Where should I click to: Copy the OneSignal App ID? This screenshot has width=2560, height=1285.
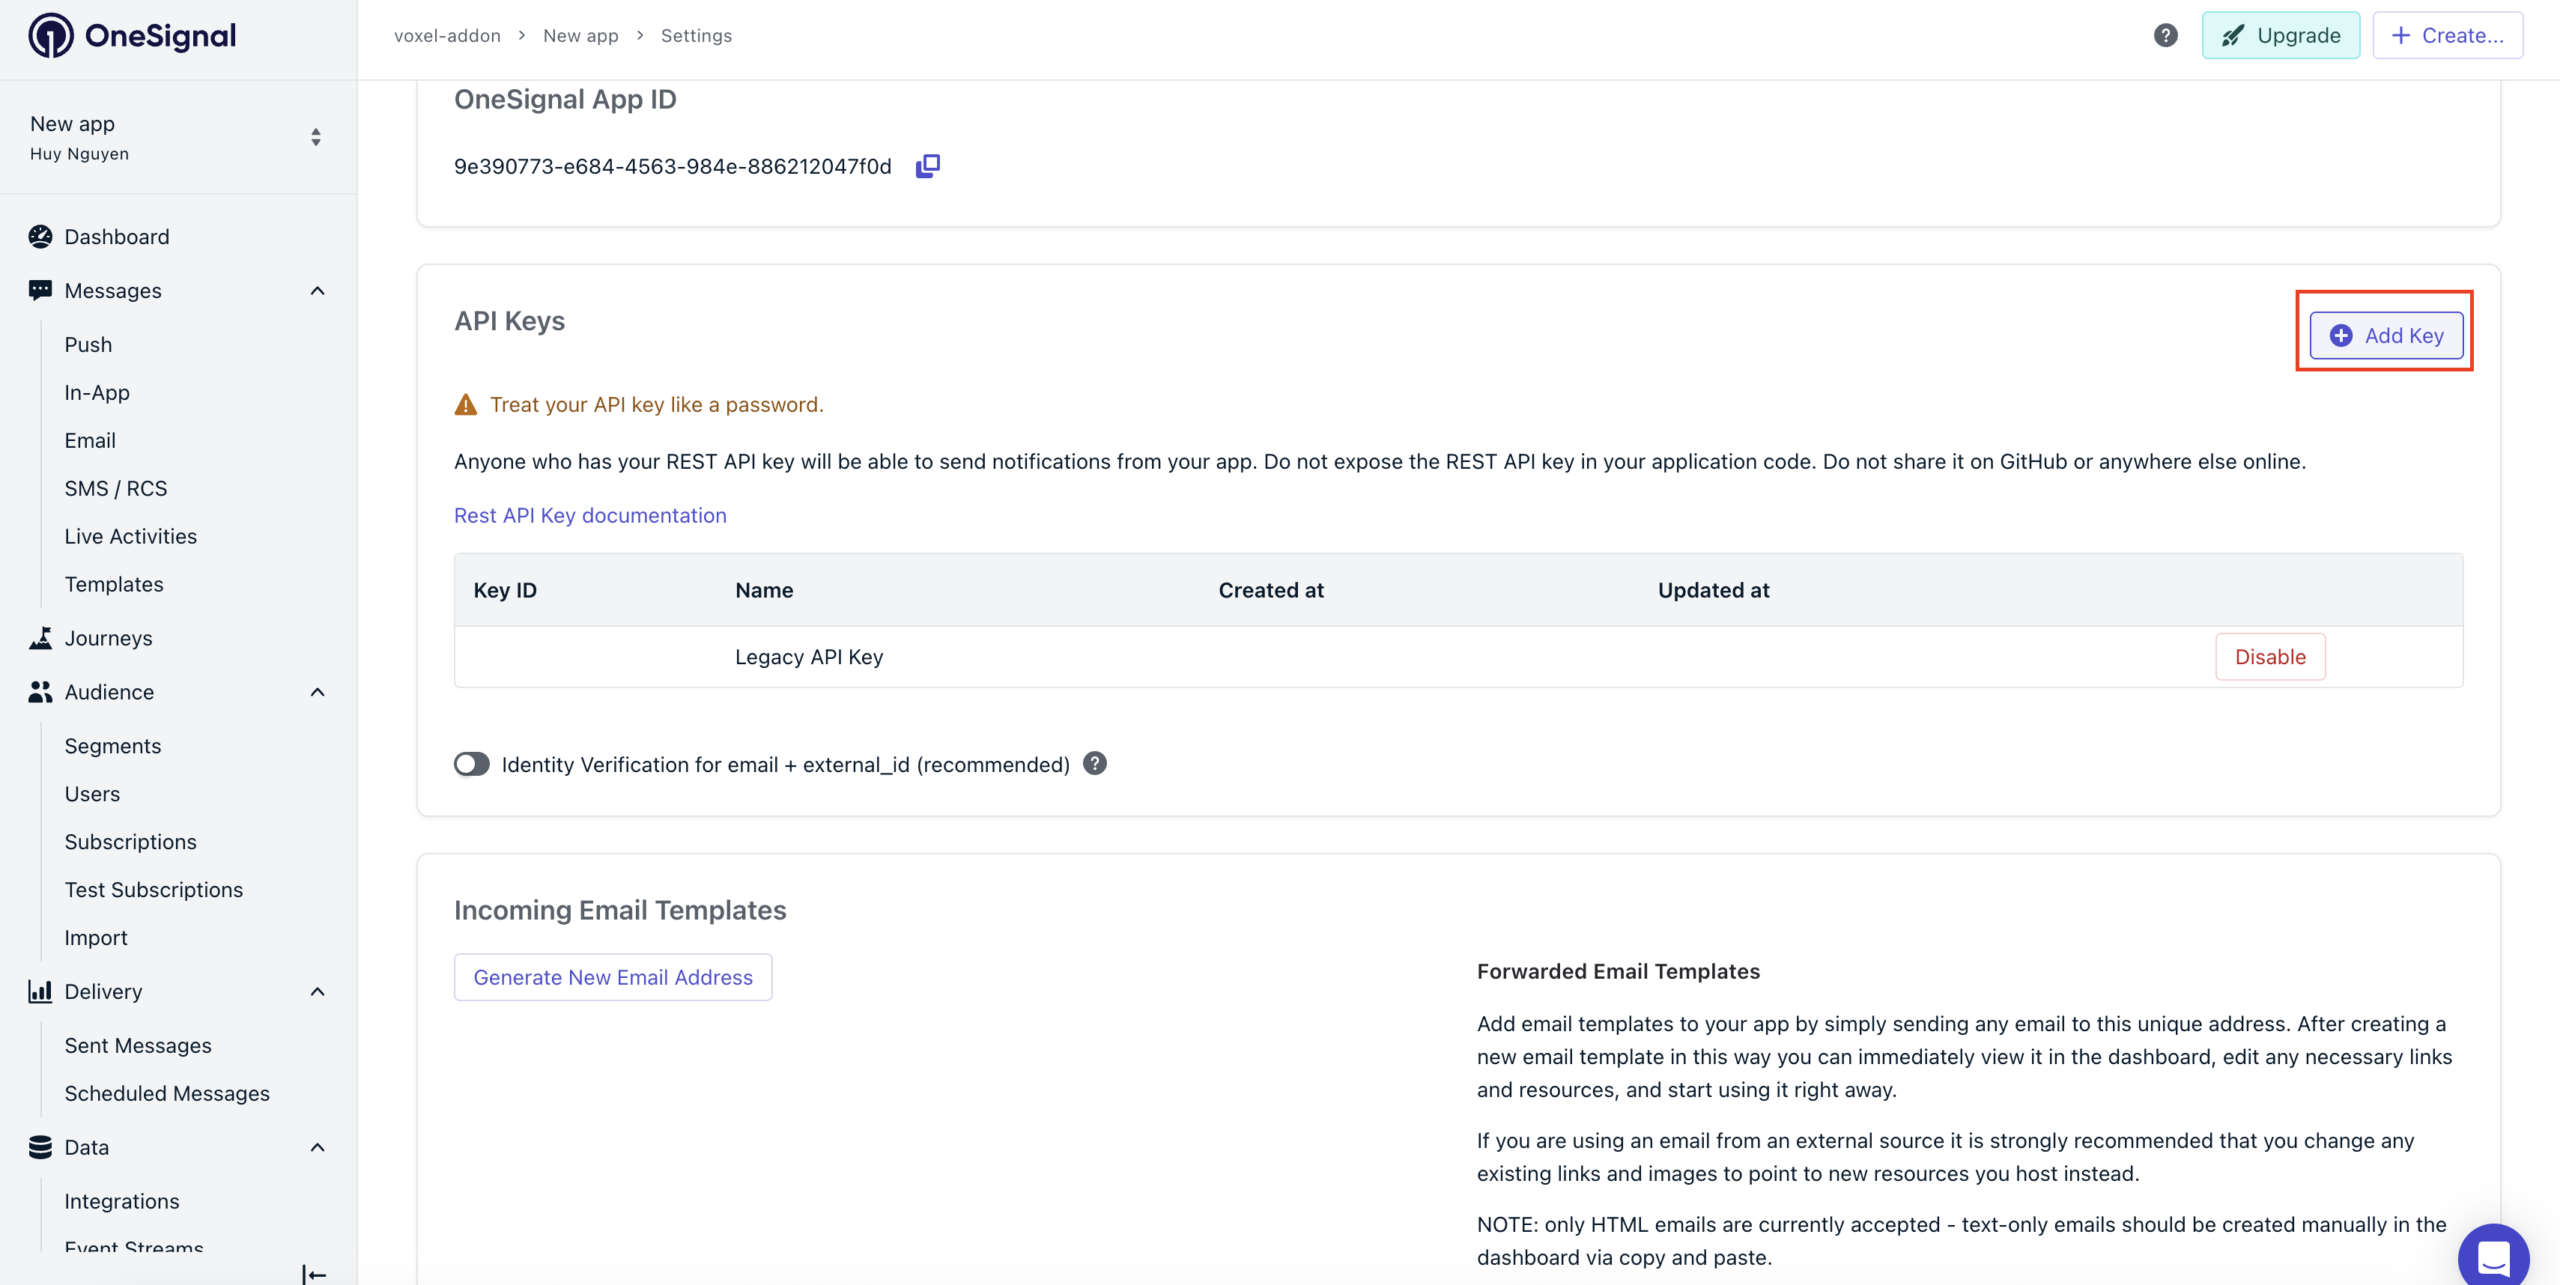tap(927, 166)
